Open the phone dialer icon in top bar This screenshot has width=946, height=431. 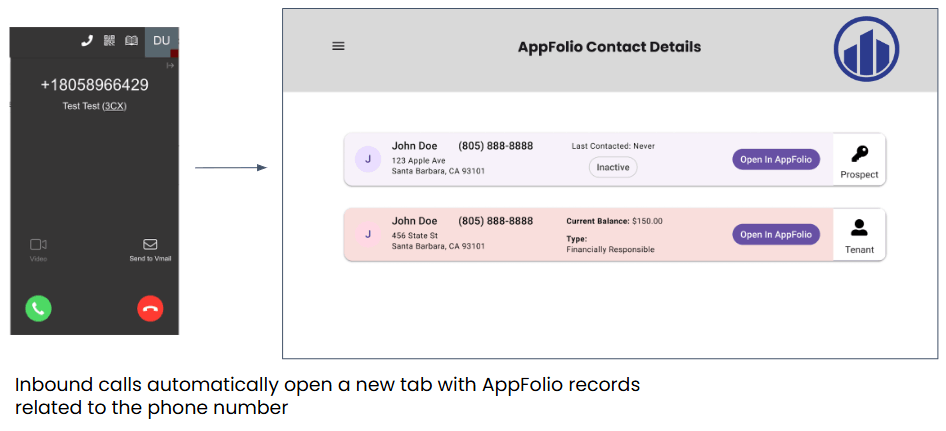tap(87, 40)
